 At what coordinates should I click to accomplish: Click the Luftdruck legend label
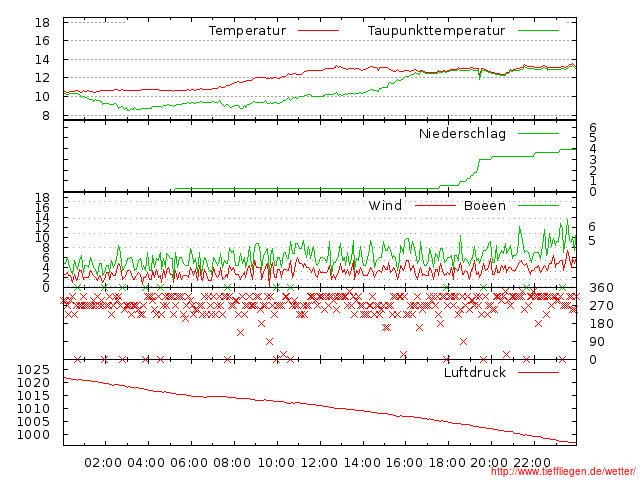[475, 372]
